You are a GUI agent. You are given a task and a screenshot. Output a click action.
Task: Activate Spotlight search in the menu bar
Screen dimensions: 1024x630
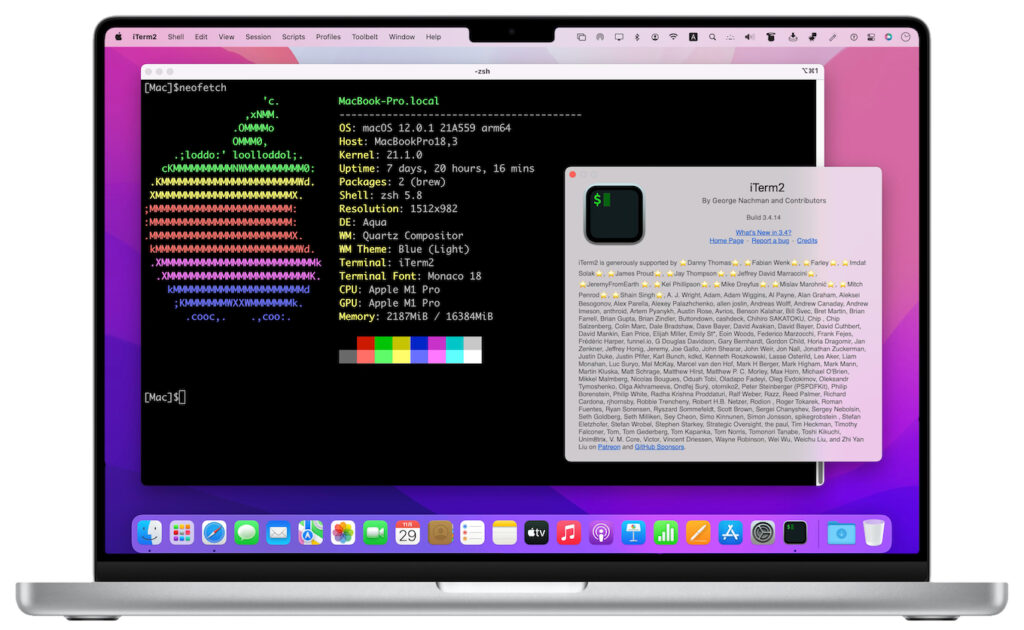point(712,36)
